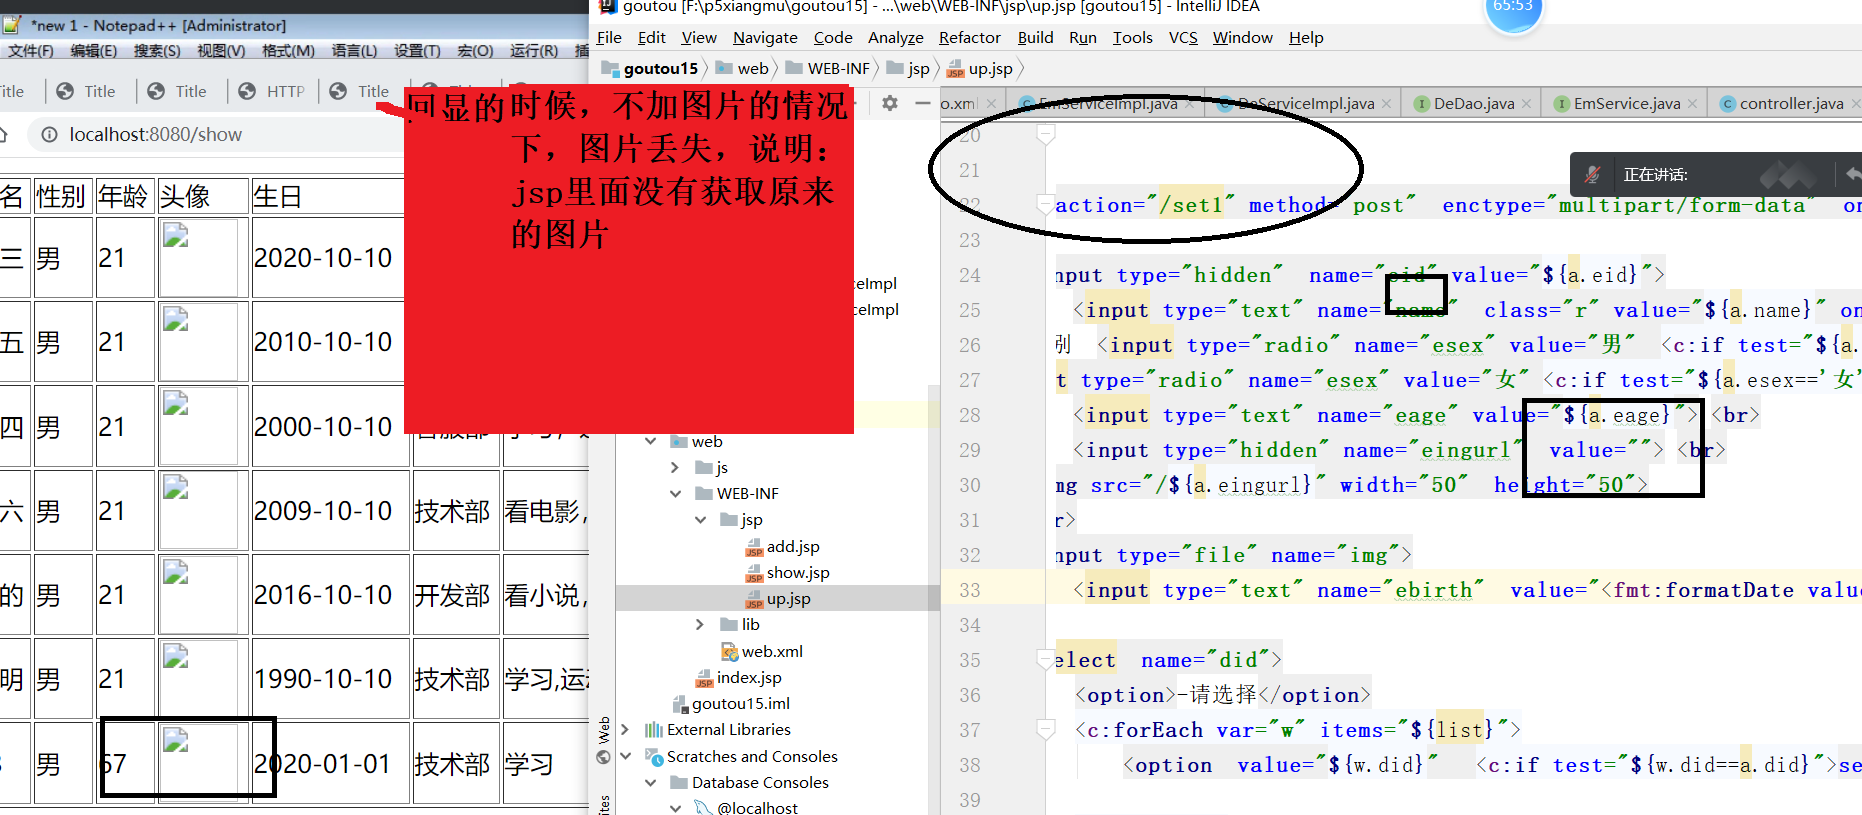Click add.jsp file icon in project tree
The image size is (1862, 815).
click(754, 547)
